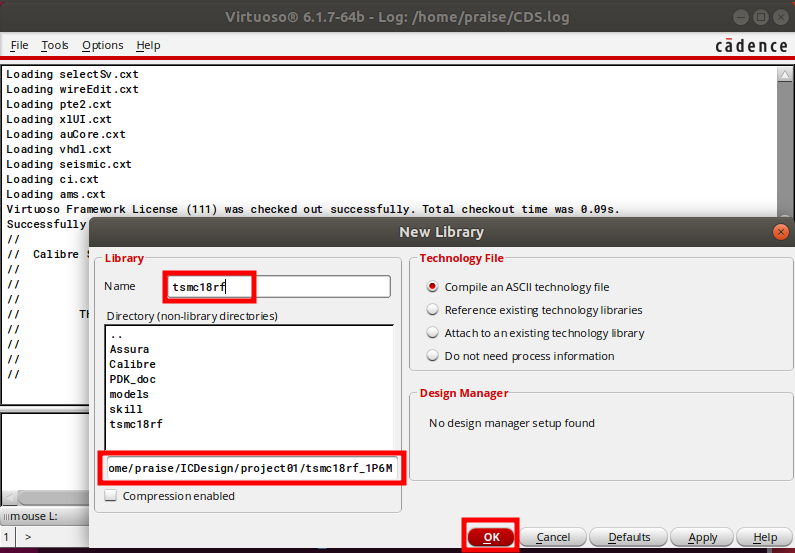Minimize the Virtuoso window
This screenshot has width=795, height=553.
[x=741, y=17]
